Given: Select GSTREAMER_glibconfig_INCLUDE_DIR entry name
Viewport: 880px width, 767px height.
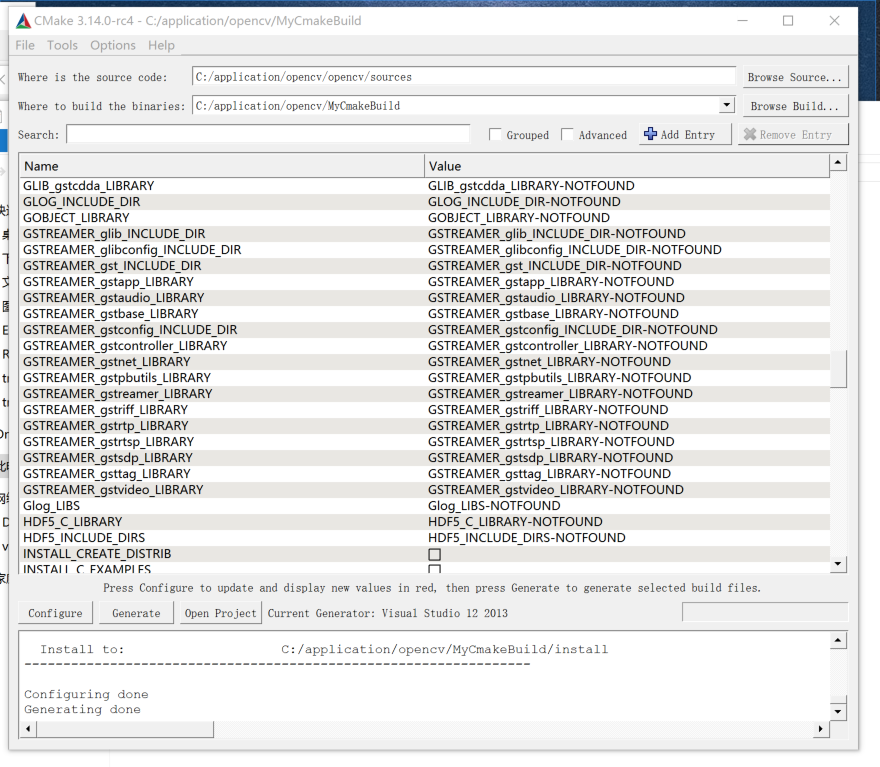Looking at the screenshot, I should (x=132, y=250).
